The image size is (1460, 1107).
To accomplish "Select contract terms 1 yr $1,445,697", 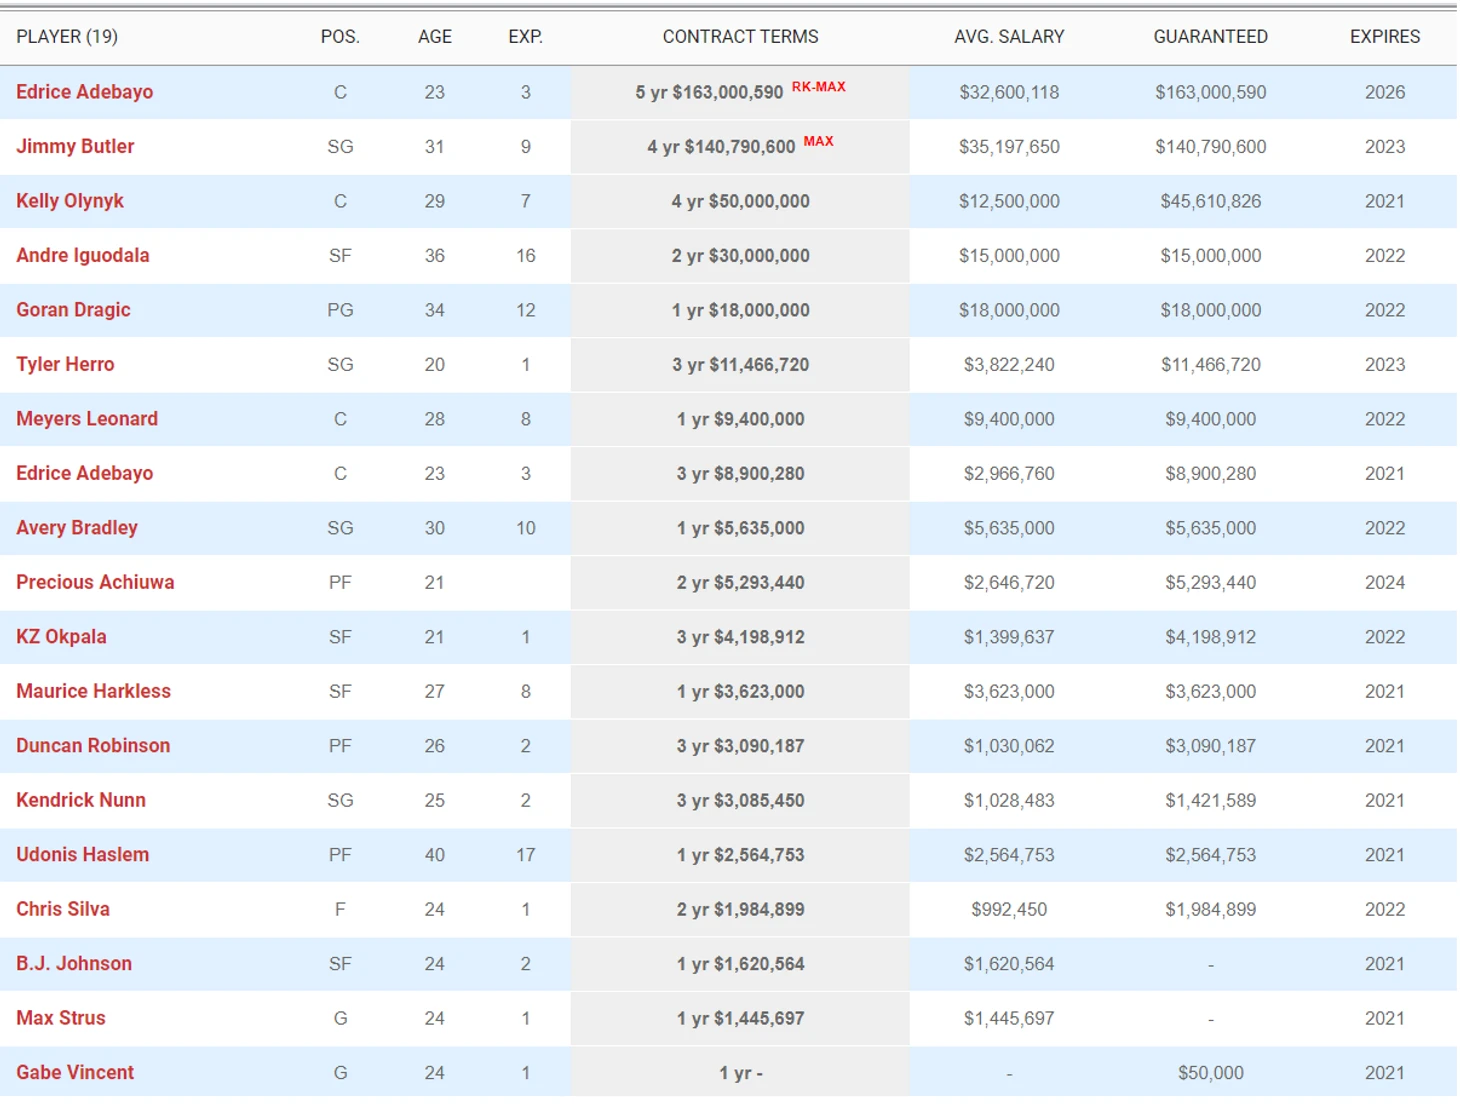I will coord(740,1019).
